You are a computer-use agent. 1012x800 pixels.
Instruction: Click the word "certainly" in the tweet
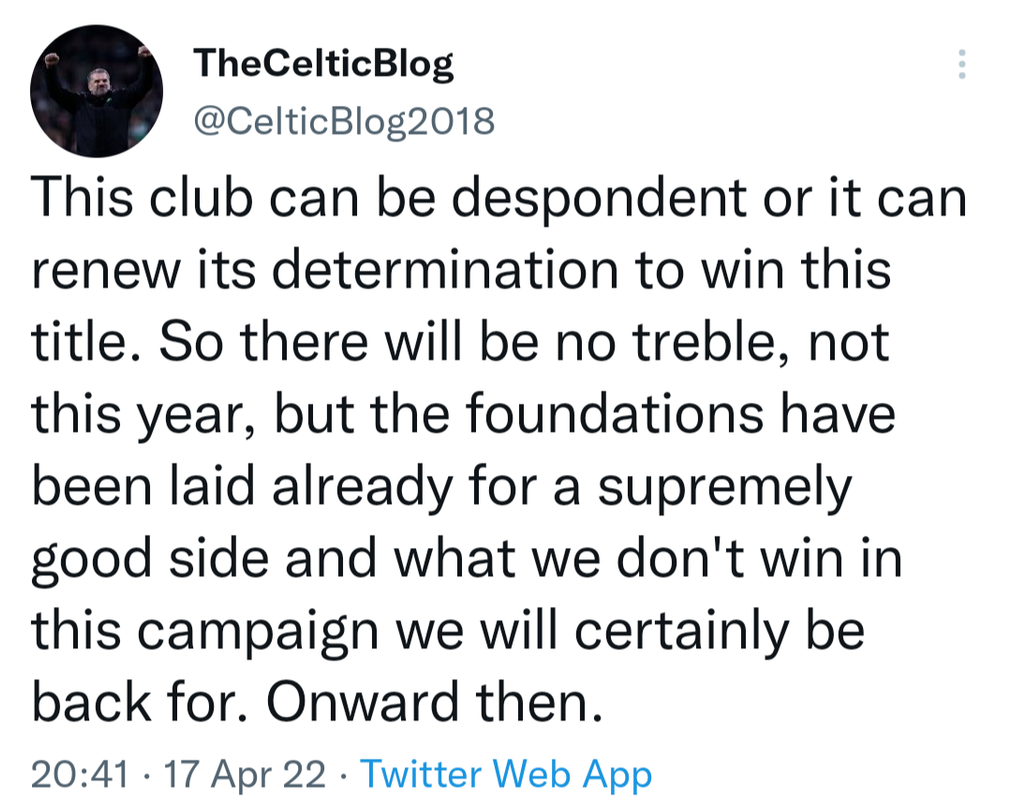pos(681,632)
